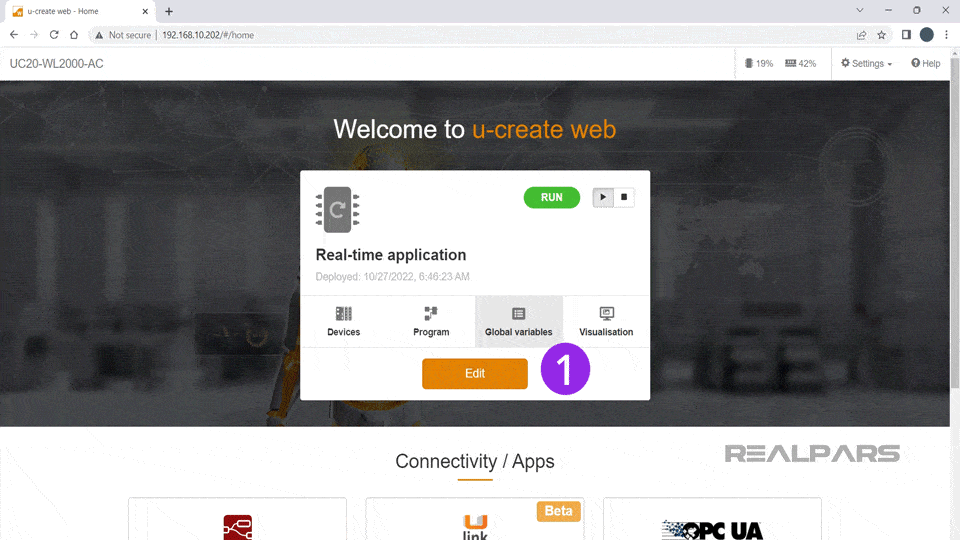Click the browser back arrow

[x=14, y=35]
